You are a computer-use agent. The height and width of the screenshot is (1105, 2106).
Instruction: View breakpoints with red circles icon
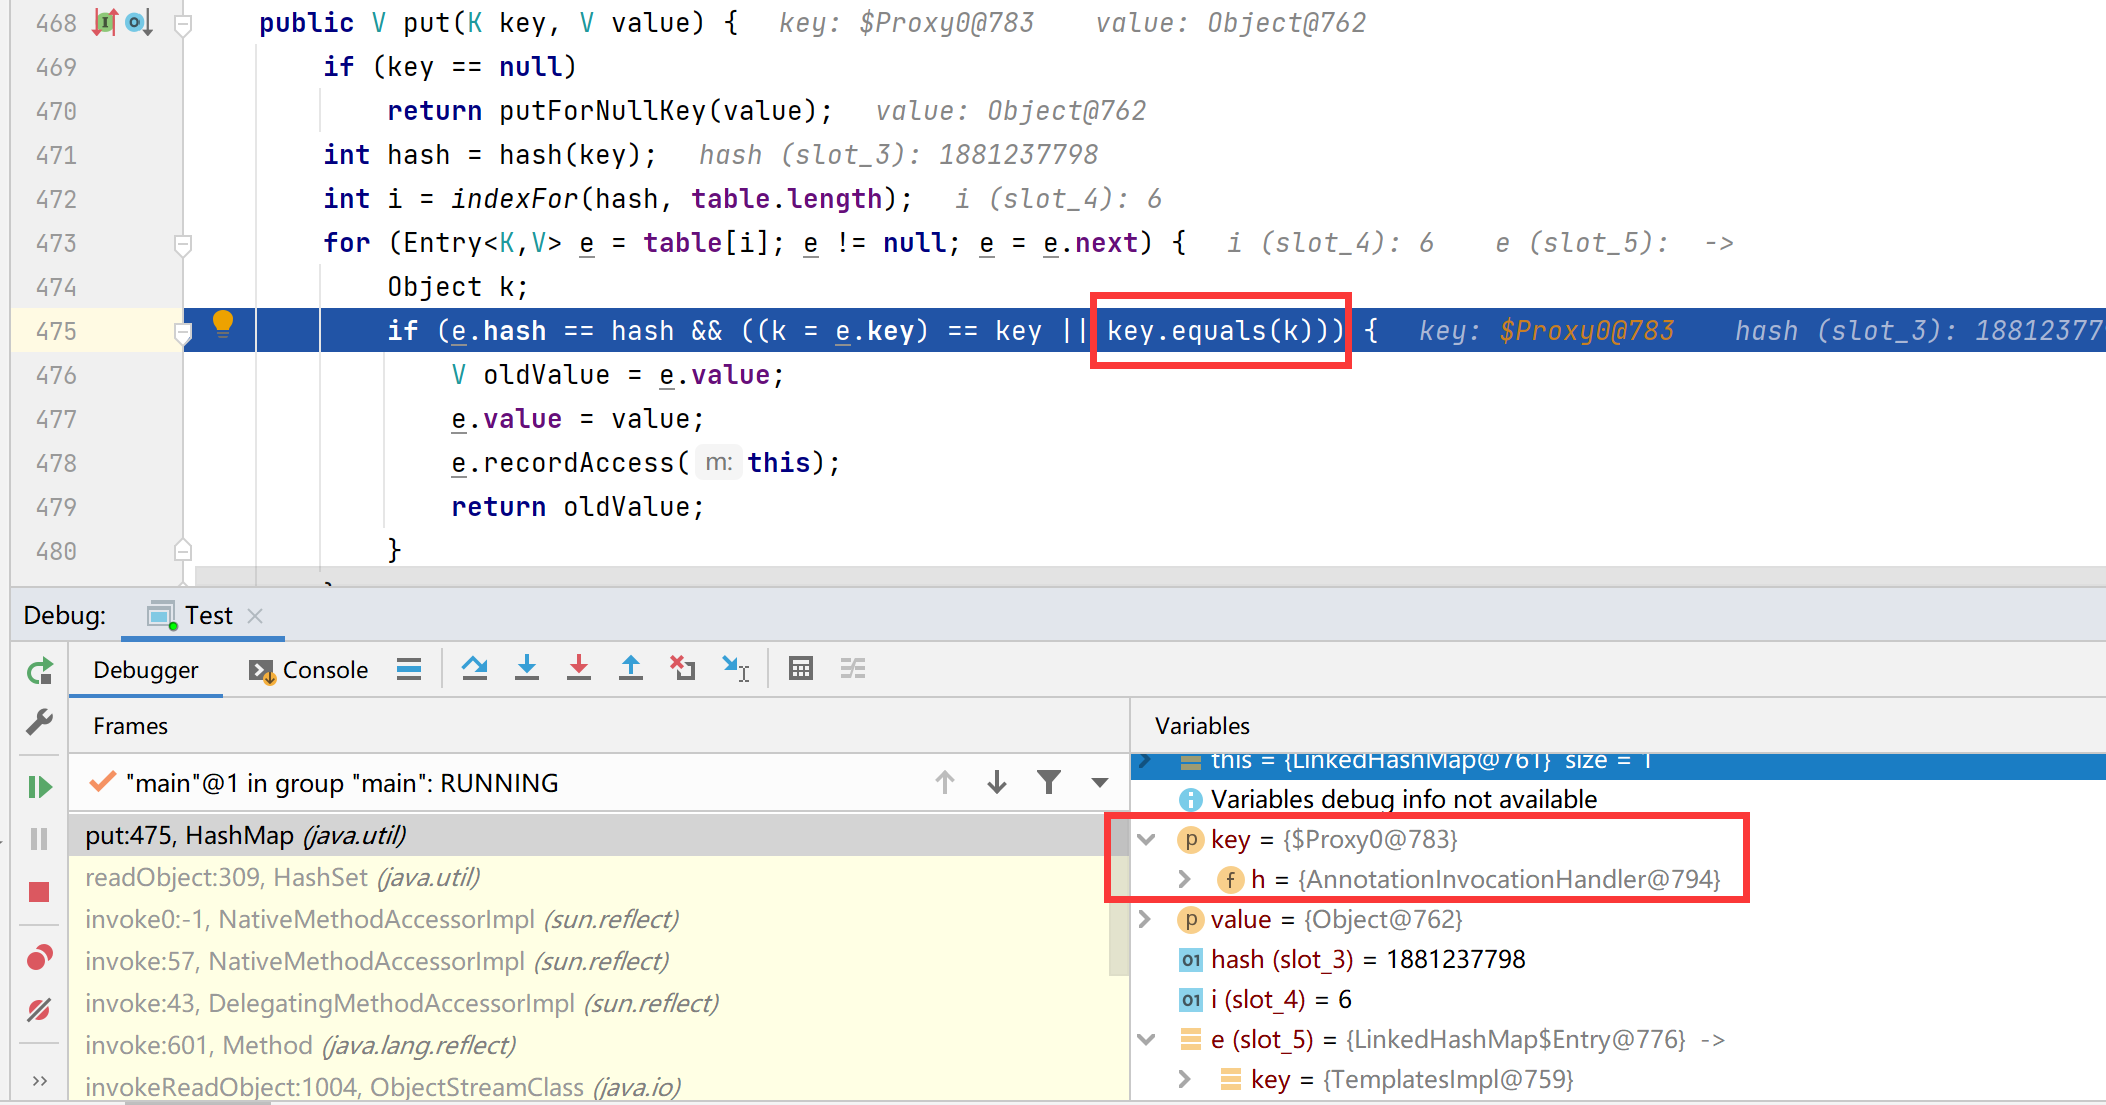[x=39, y=958]
